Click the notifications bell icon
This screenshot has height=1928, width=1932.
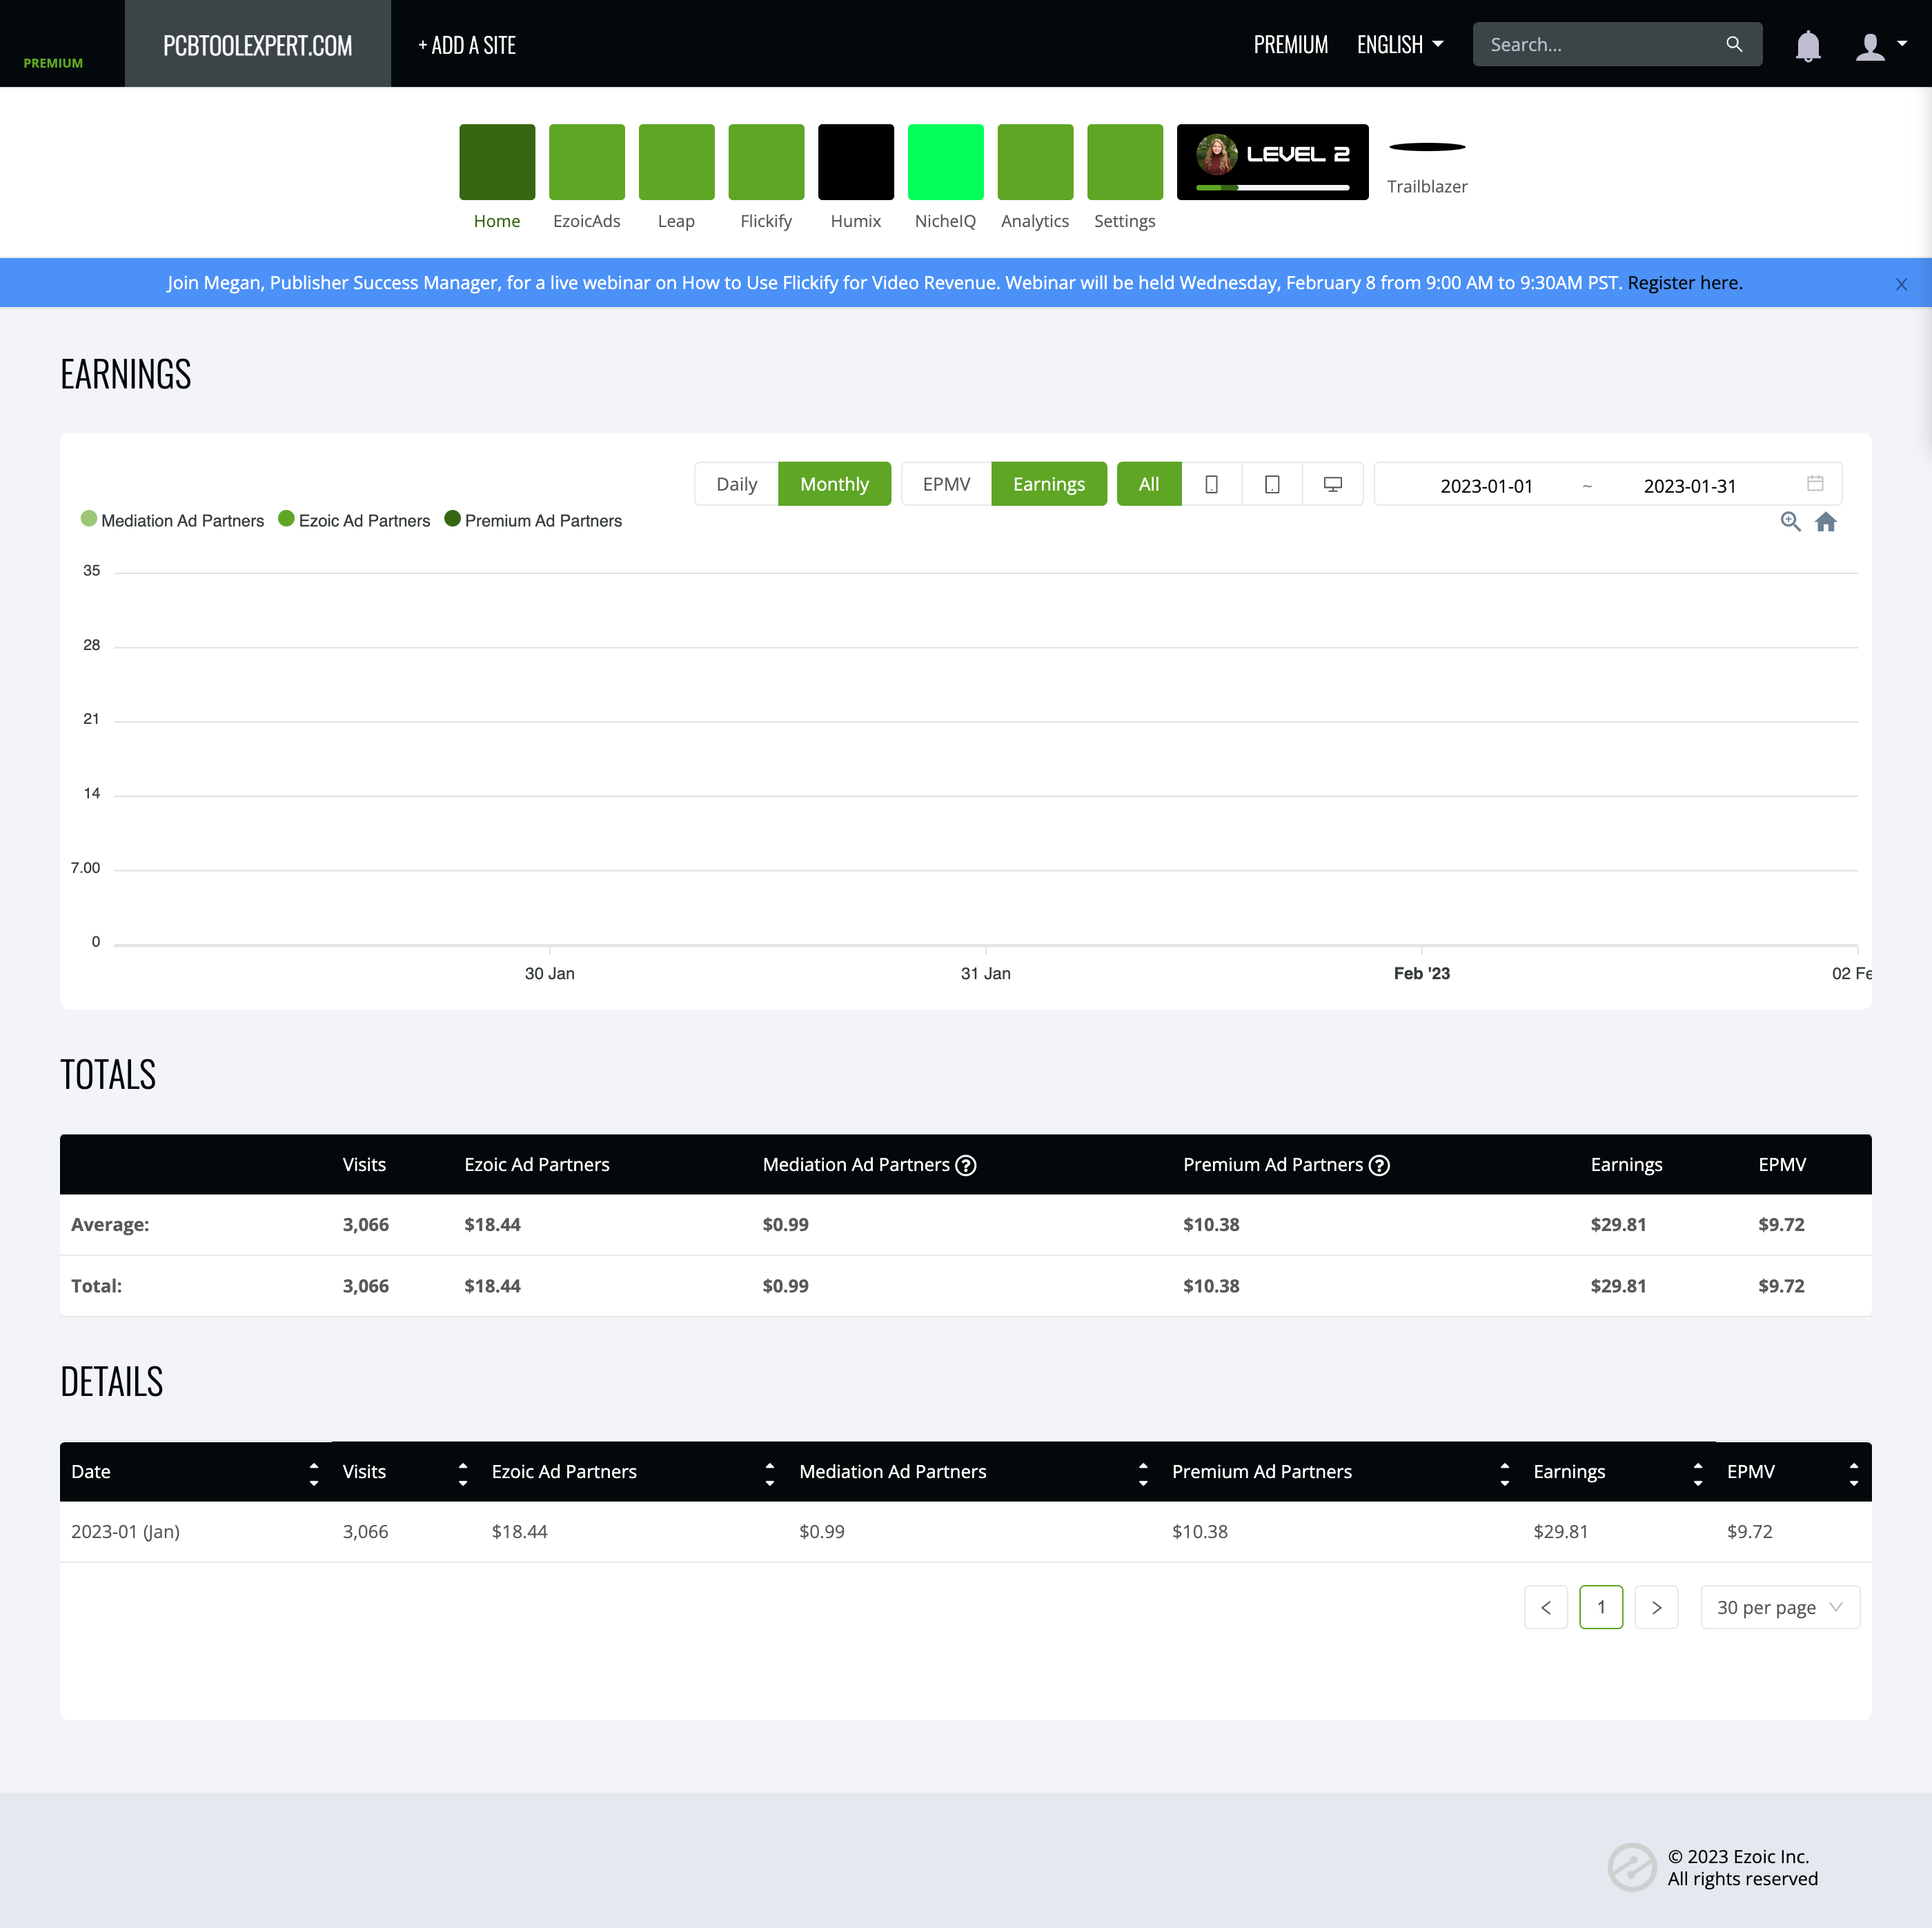(x=1808, y=46)
